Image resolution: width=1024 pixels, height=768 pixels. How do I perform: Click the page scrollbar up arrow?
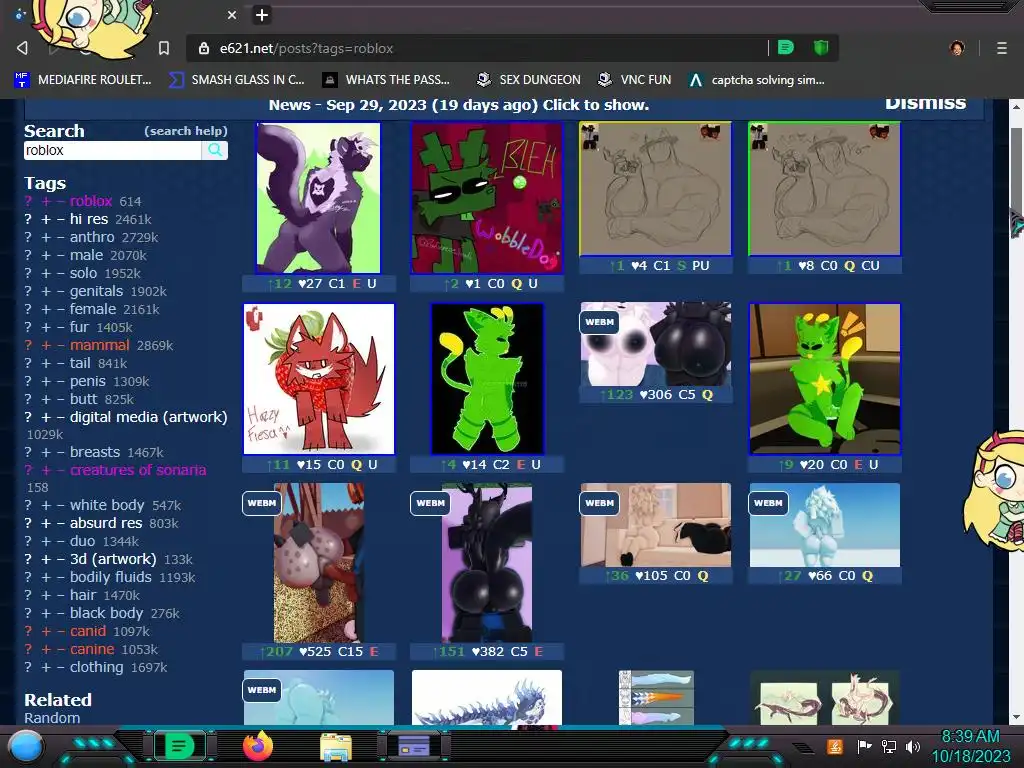pos(1016,106)
